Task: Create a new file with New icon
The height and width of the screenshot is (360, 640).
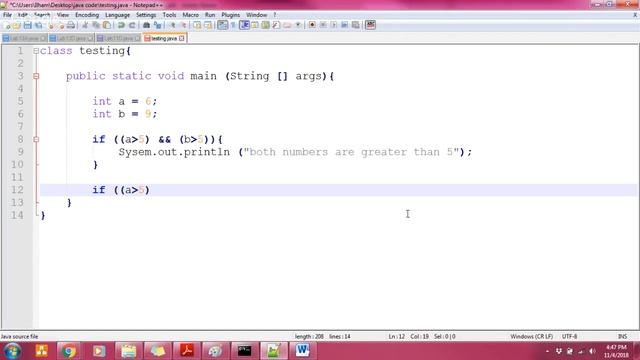Action: pos(6,25)
